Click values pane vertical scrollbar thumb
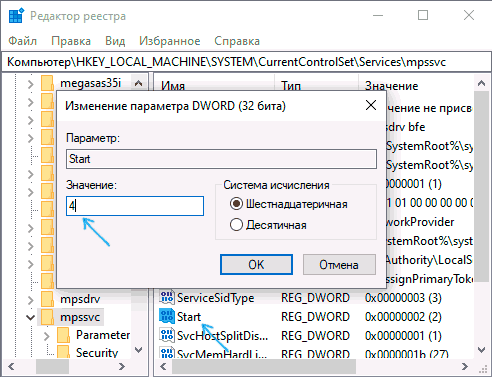The width and height of the screenshot is (492, 377). tap(481, 187)
